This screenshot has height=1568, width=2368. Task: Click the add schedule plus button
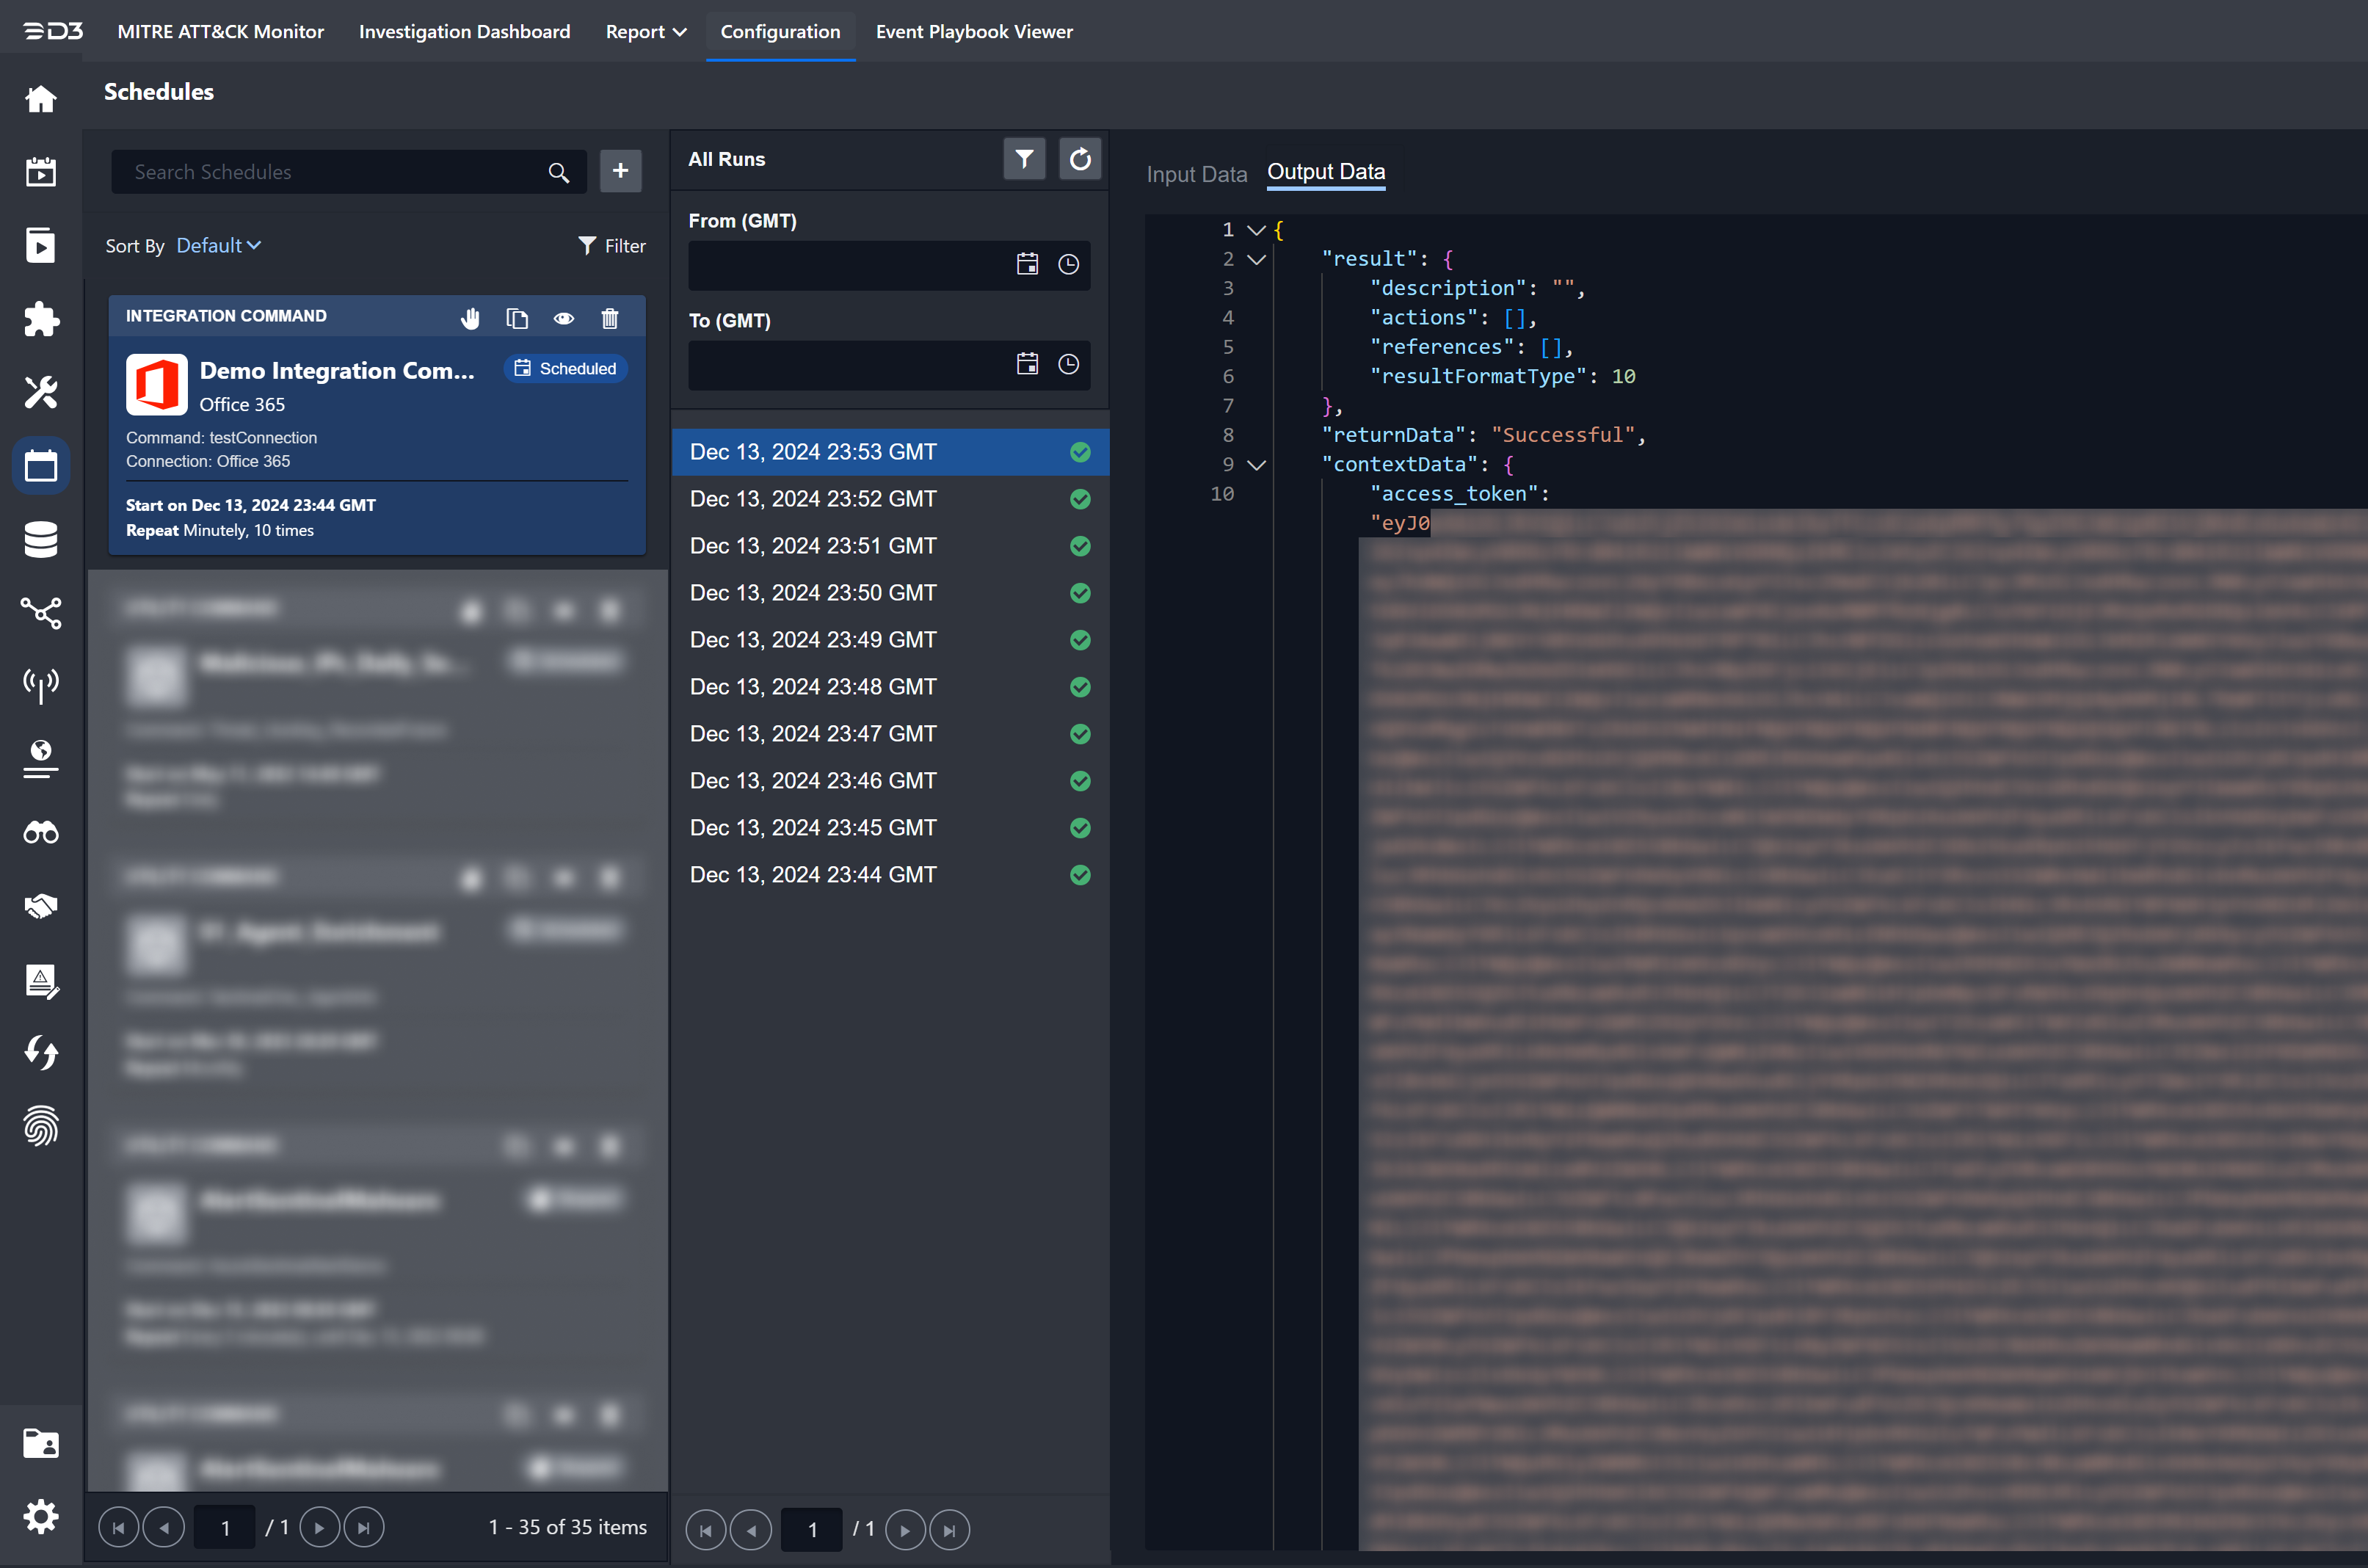coord(620,171)
